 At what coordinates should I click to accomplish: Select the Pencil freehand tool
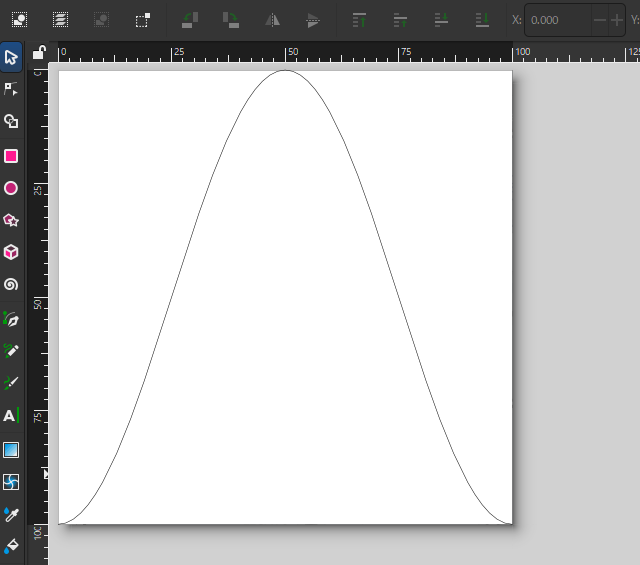coord(11,351)
